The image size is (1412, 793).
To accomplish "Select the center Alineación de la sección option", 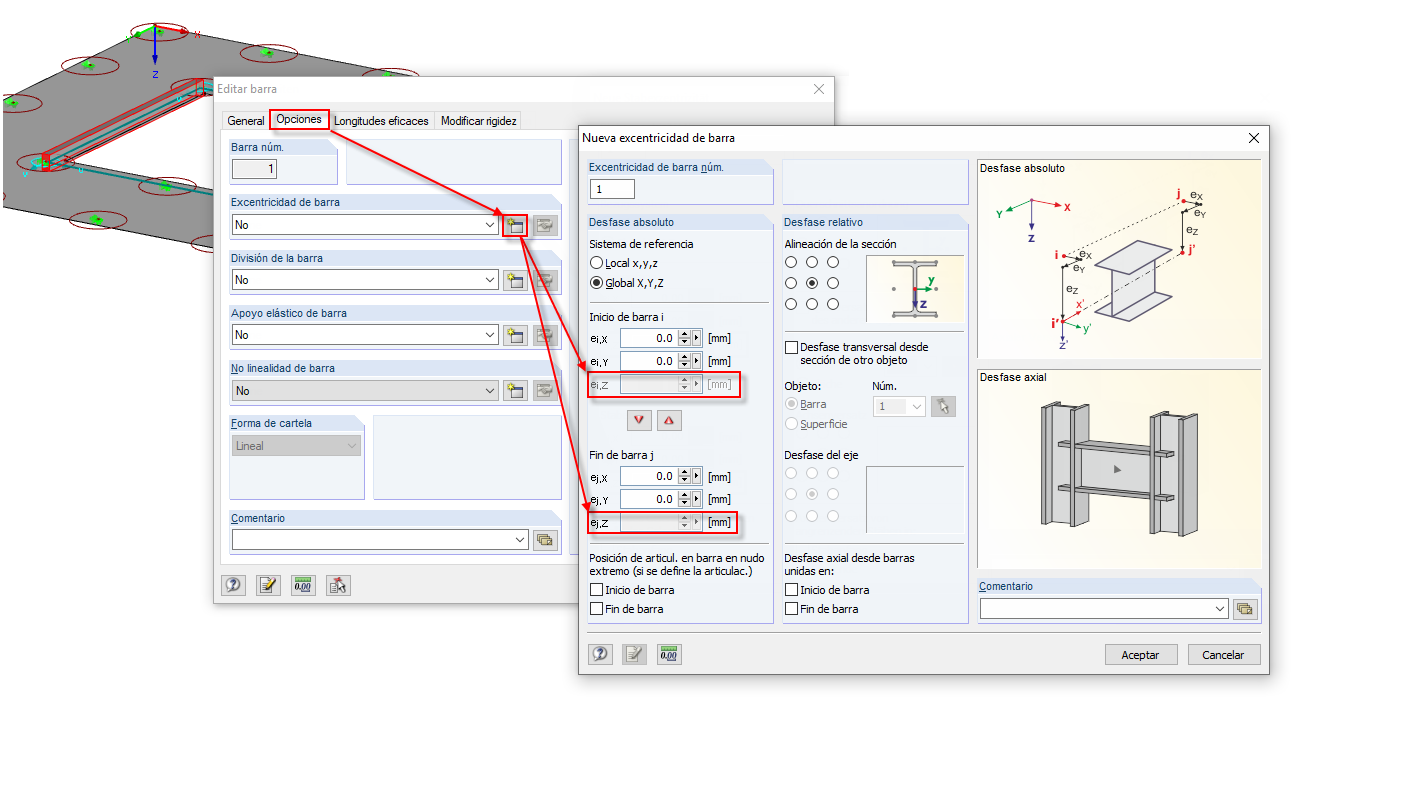I will coord(812,283).
